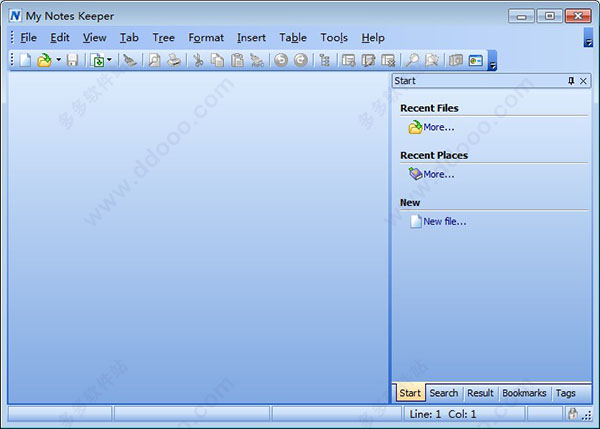The image size is (600, 429).
Task: Expand the arrow beside the green document icon
Action: [x=109, y=59]
